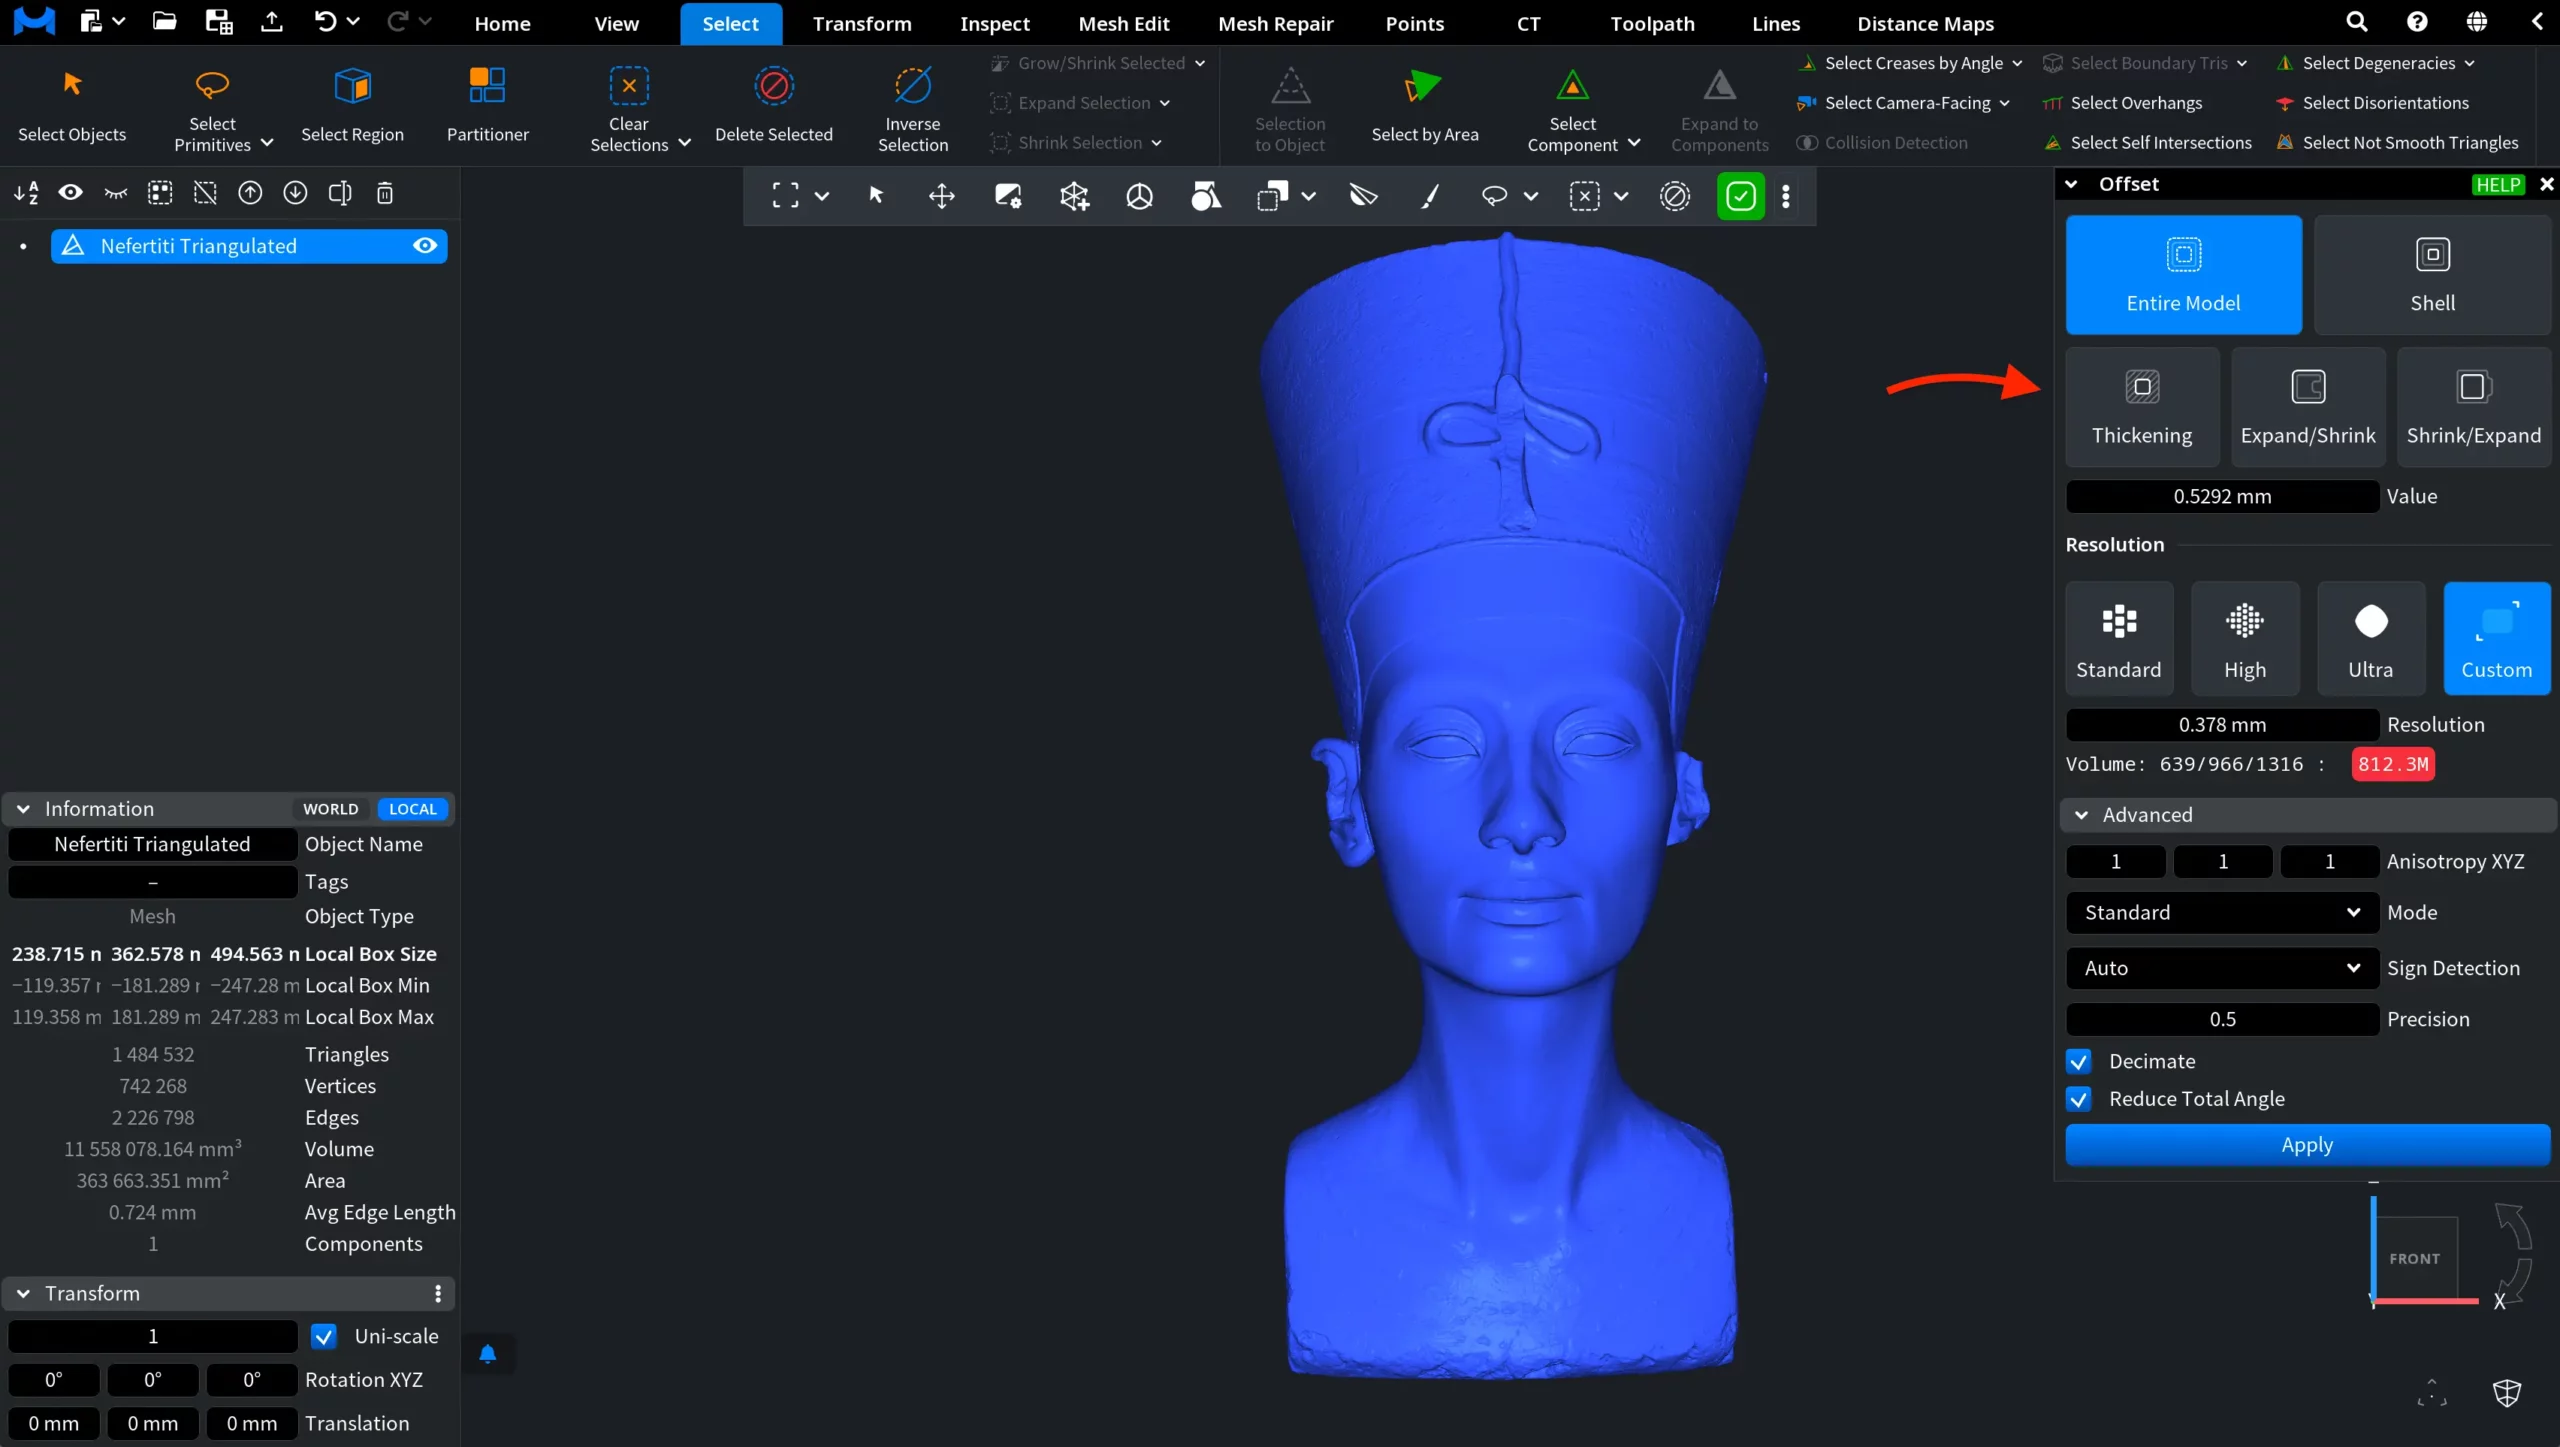2560x1447 pixels.
Task: Open Select Creases by Angle dropdown
Action: [2017, 63]
